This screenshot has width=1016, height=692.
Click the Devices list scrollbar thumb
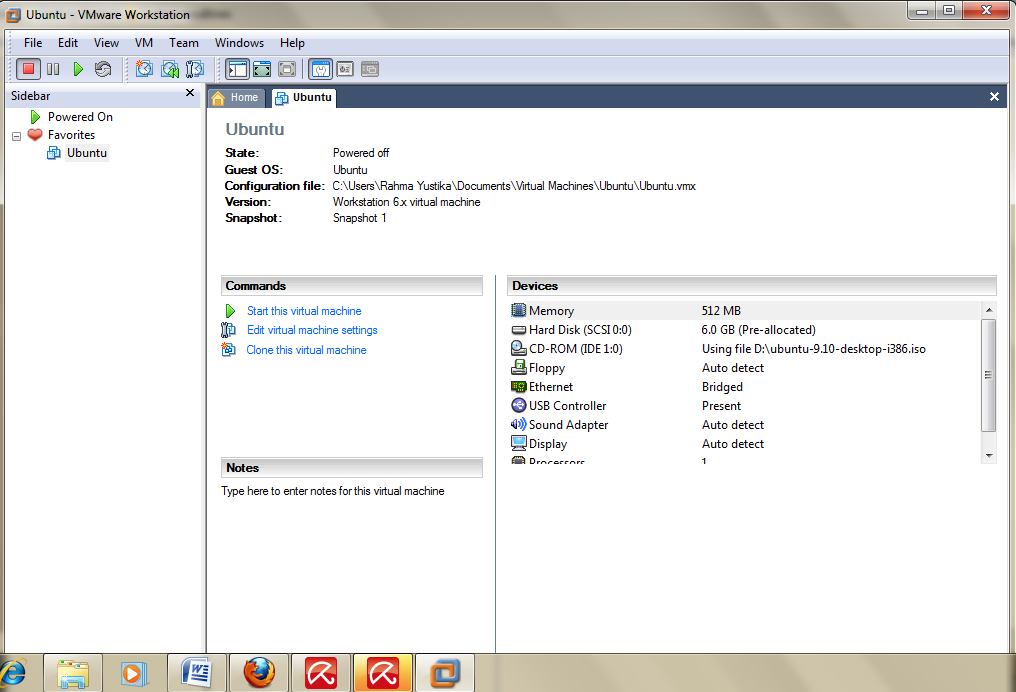click(989, 375)
